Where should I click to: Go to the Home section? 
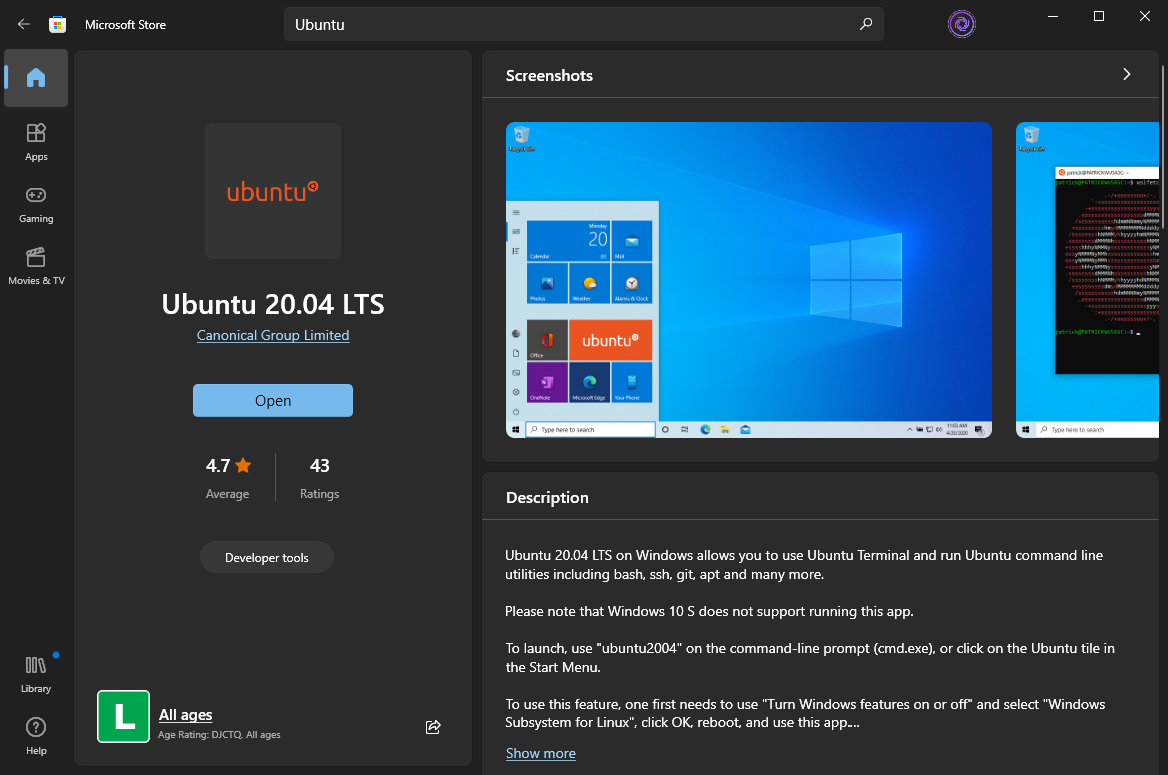pyautogui.click(x=36, y=78)
